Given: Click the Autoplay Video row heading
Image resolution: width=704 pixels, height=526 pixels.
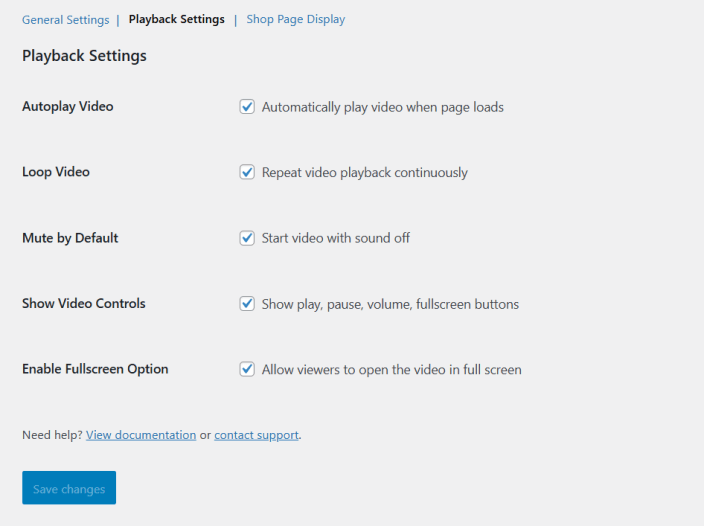Looking at the screenshot, I should pos(68,106).
